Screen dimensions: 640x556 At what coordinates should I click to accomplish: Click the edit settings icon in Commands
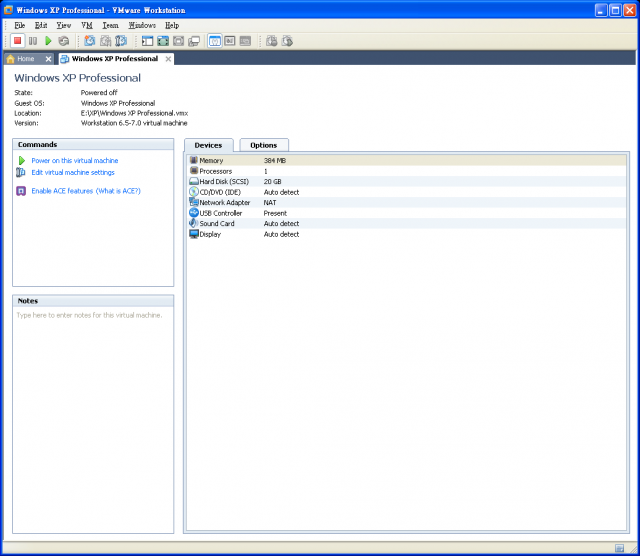[x=21, y=172]
